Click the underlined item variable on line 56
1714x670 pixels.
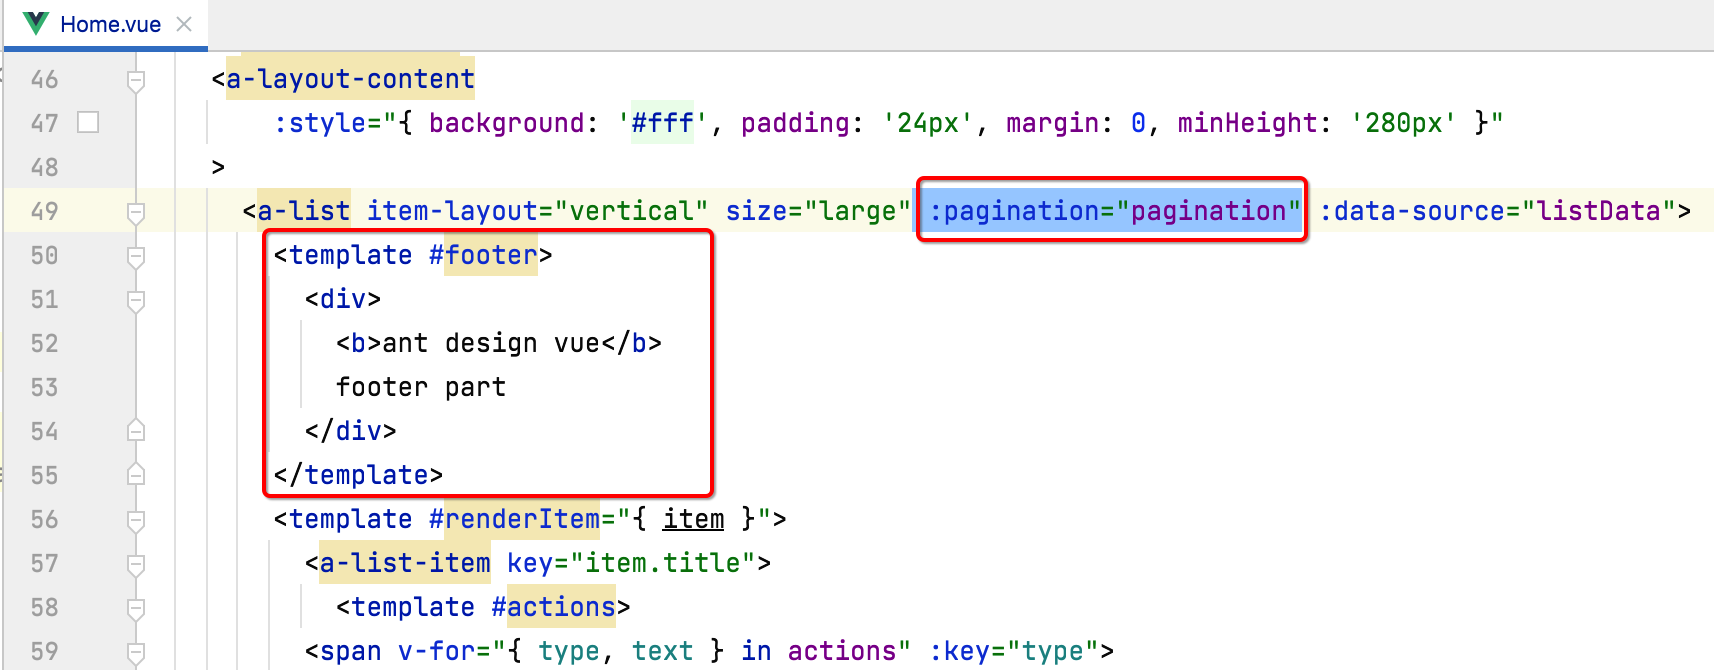pyautogui.click(x=693, y=519)
